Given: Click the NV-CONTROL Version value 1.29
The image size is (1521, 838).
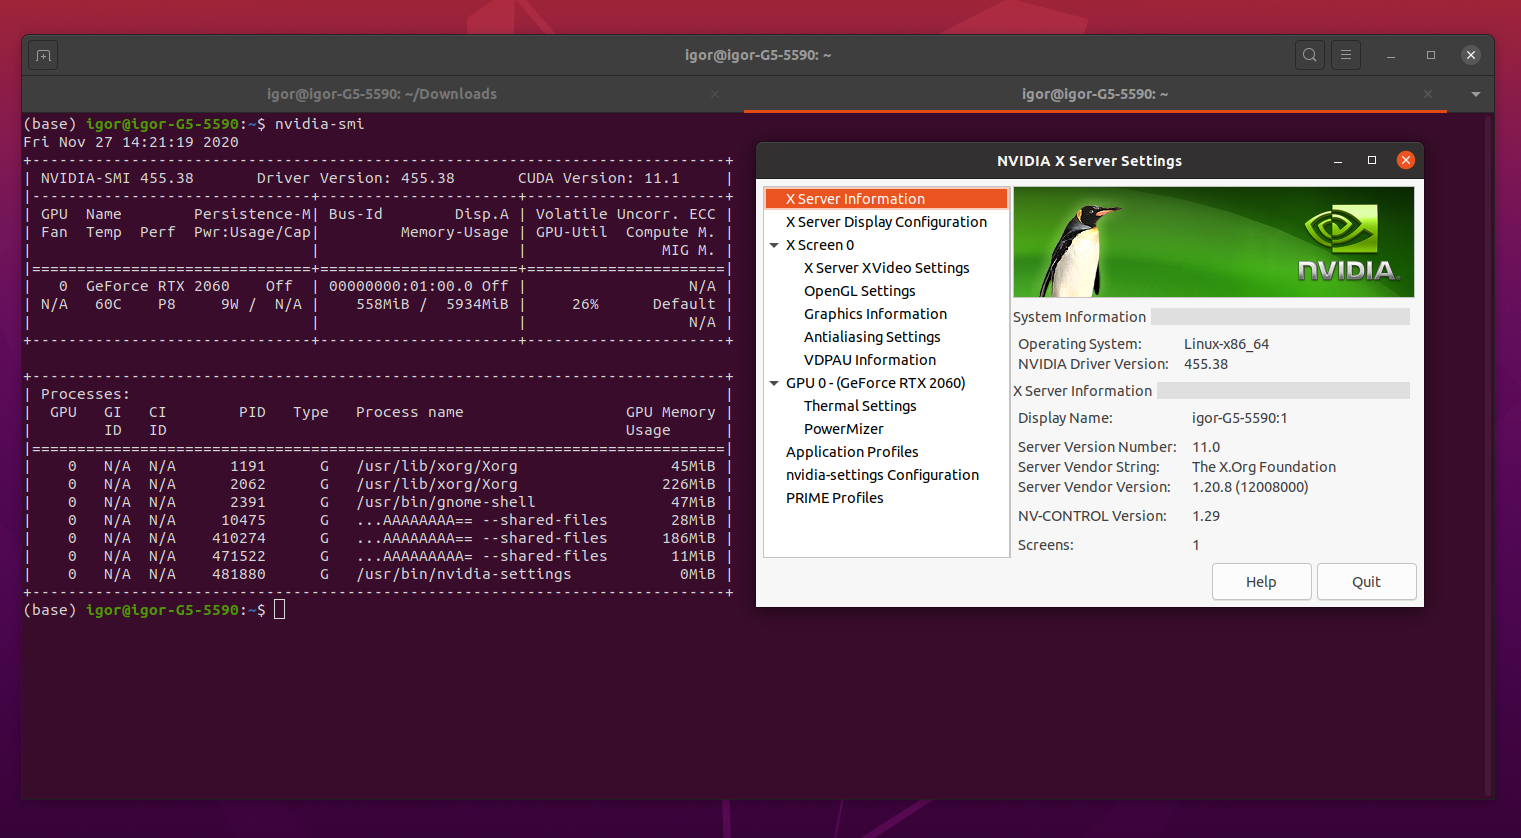Looking at the screenshot, I should click(x=1206, y=516).
